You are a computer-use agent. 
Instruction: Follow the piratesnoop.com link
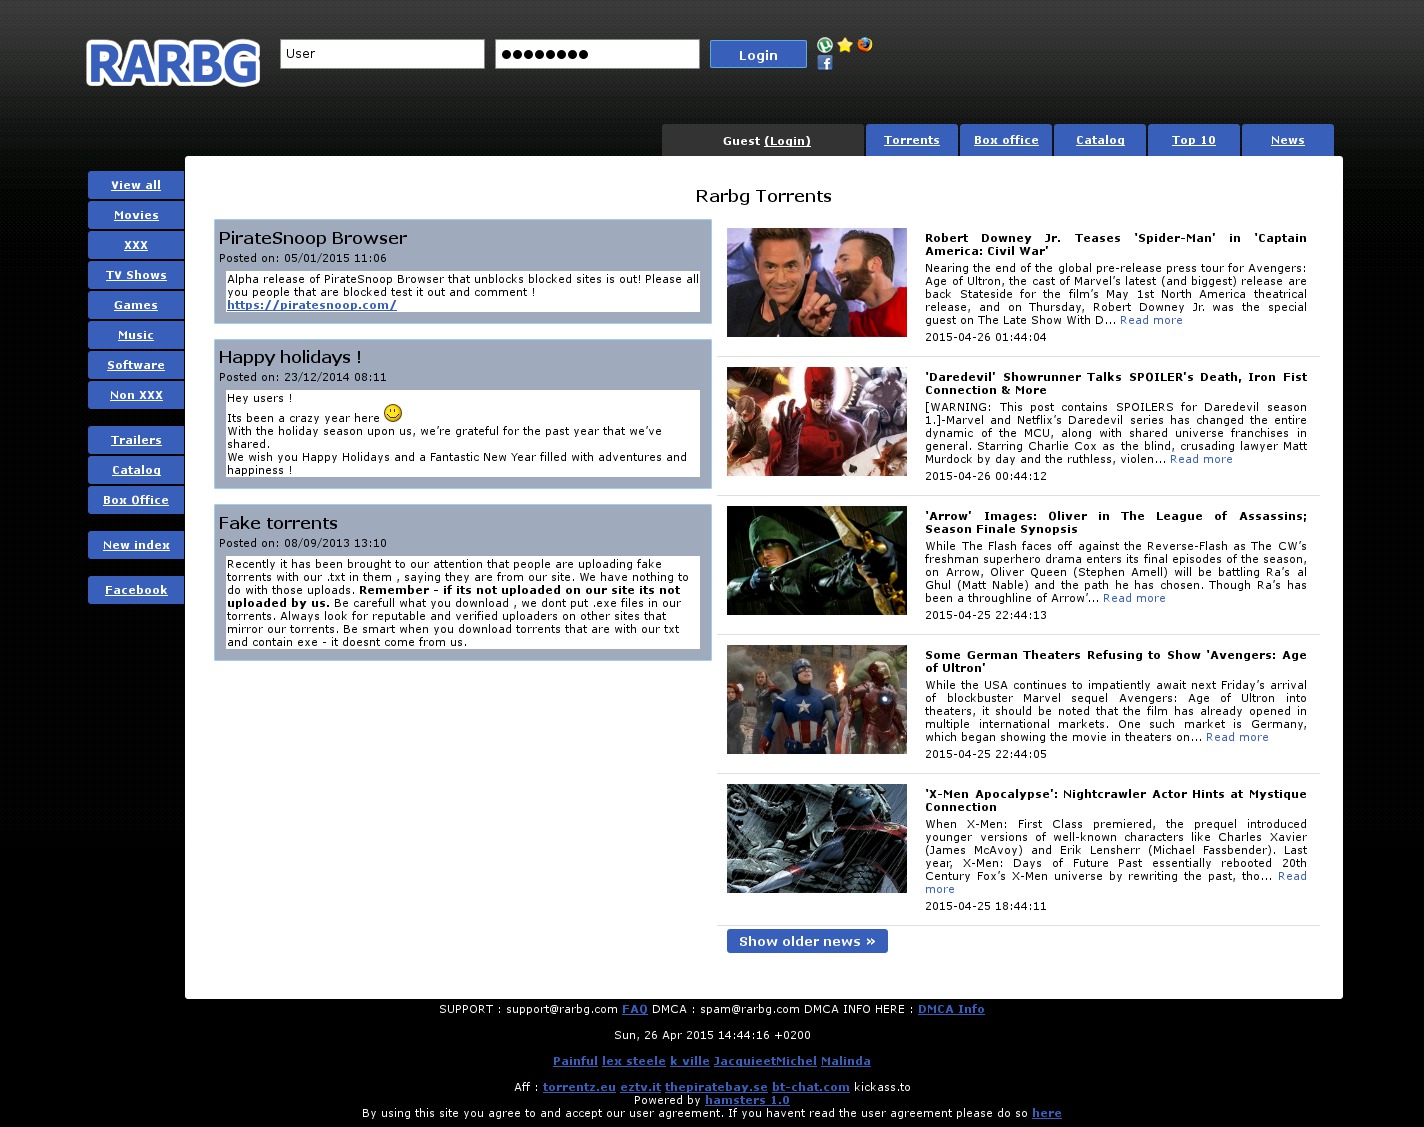click(x=311, y=305)
